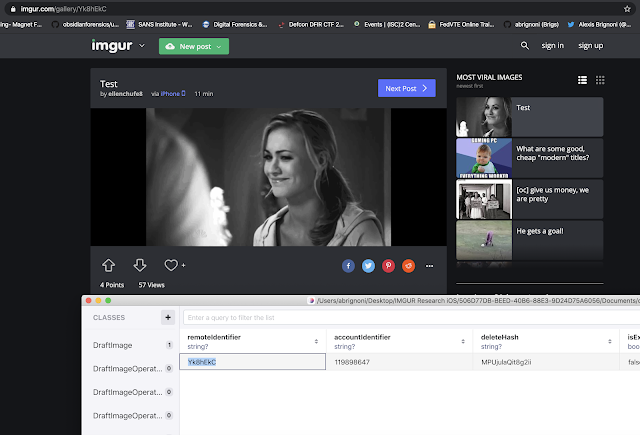Viewport: 640px width, 435px height.
Task: Switch sidebar to grid view
Action: 600,80
